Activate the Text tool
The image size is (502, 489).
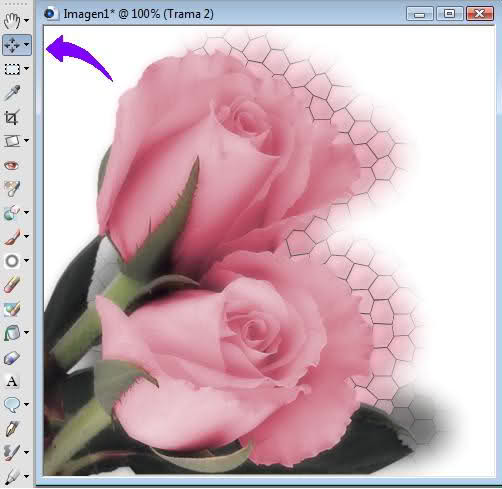point(12,381)
